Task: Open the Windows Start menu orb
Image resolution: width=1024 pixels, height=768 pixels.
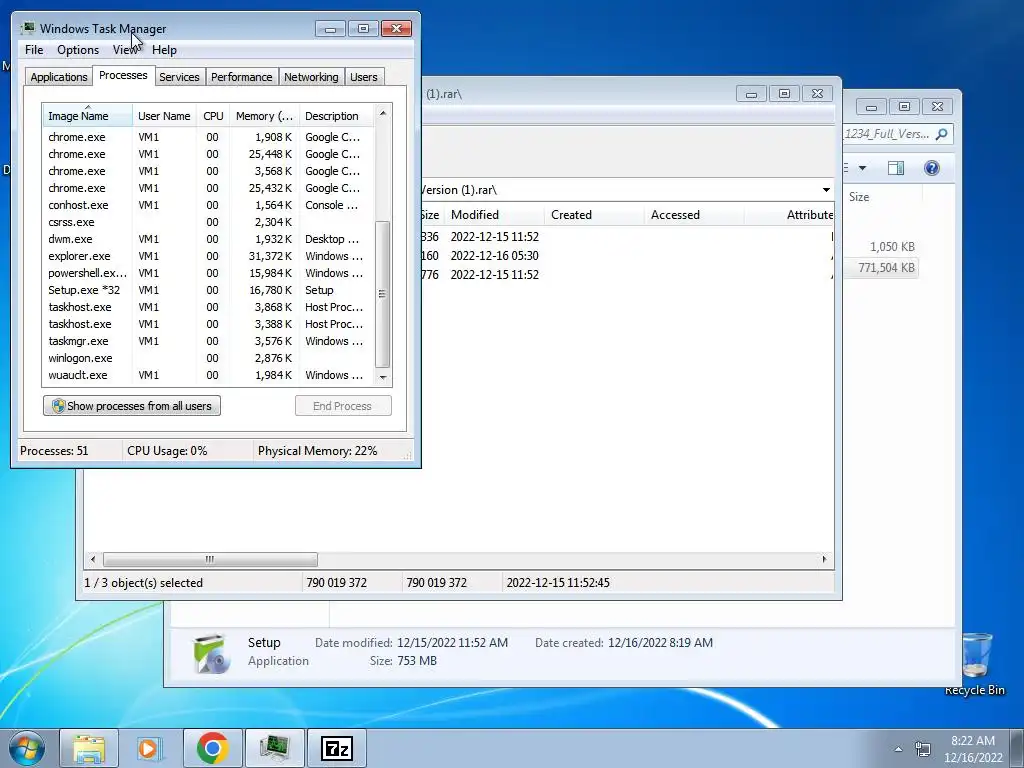Action: [27, 748]
